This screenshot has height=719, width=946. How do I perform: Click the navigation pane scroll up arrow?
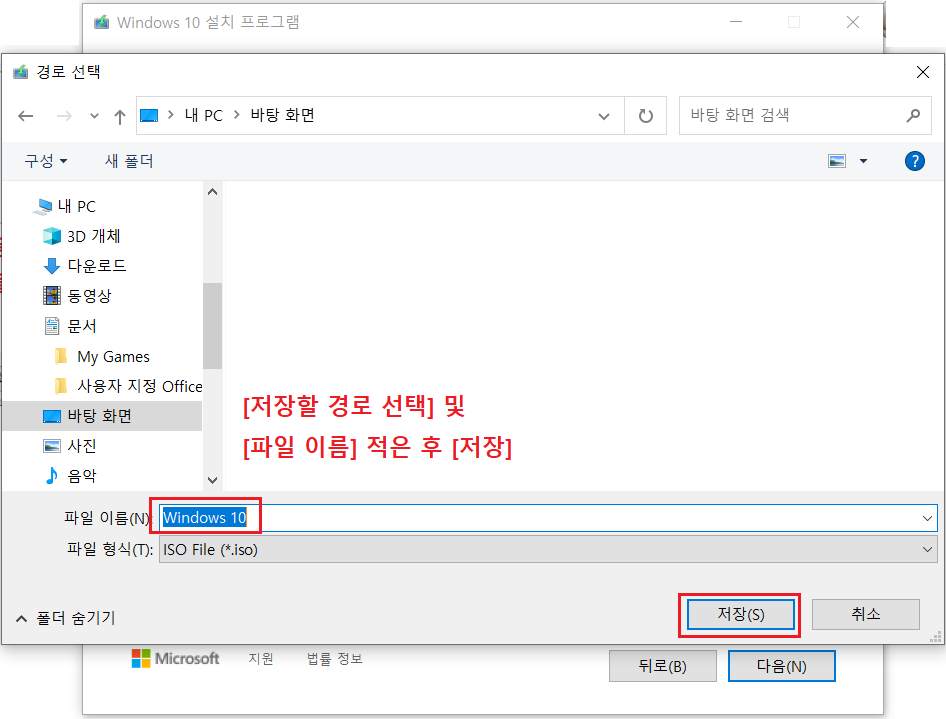tap(212, 192)
